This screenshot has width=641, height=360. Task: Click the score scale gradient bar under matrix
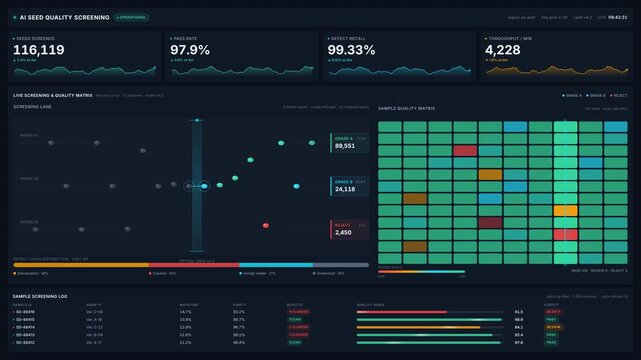coord(421,272)
